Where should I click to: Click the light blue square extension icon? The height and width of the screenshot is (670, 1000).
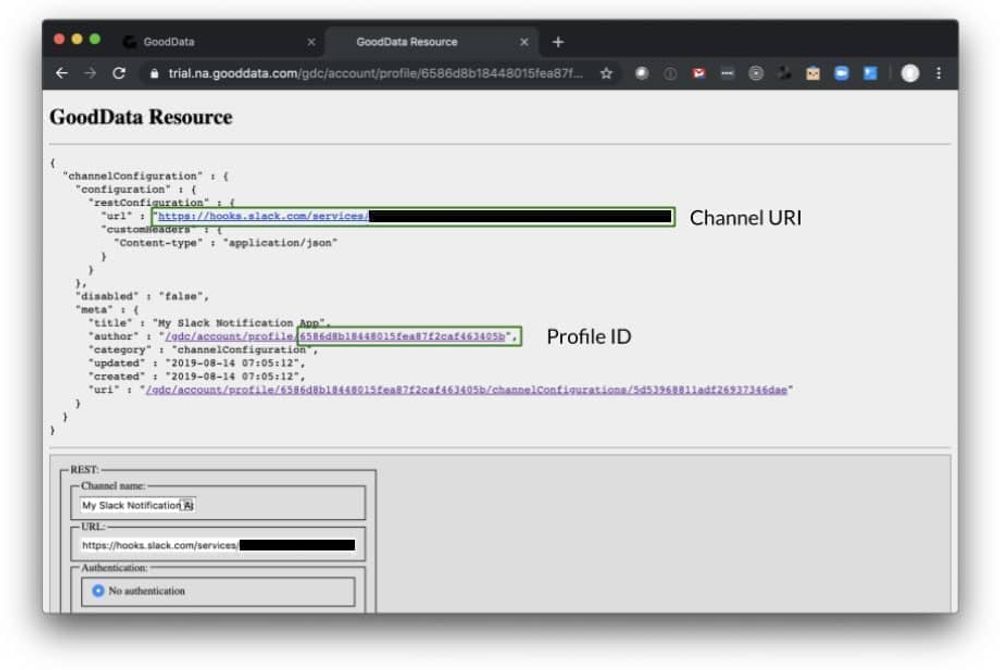tap(870, 73)
